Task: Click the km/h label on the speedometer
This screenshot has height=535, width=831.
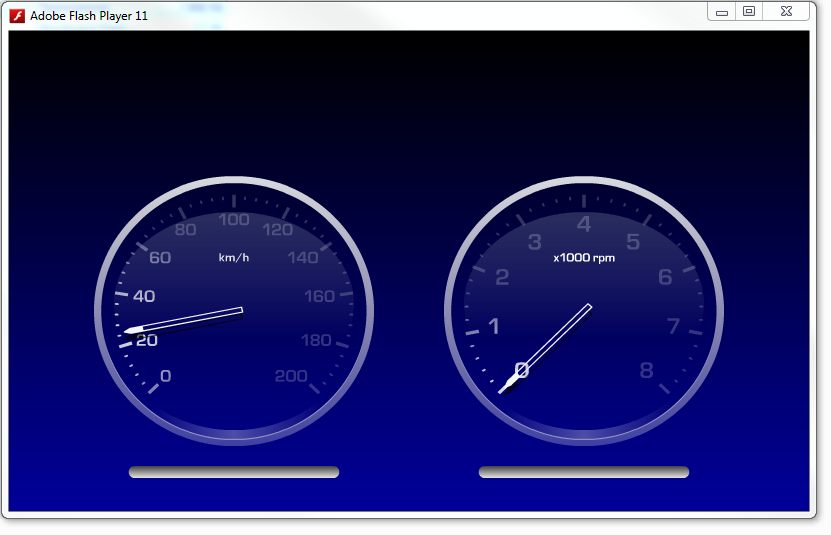Action: click(x=234, y=258)
